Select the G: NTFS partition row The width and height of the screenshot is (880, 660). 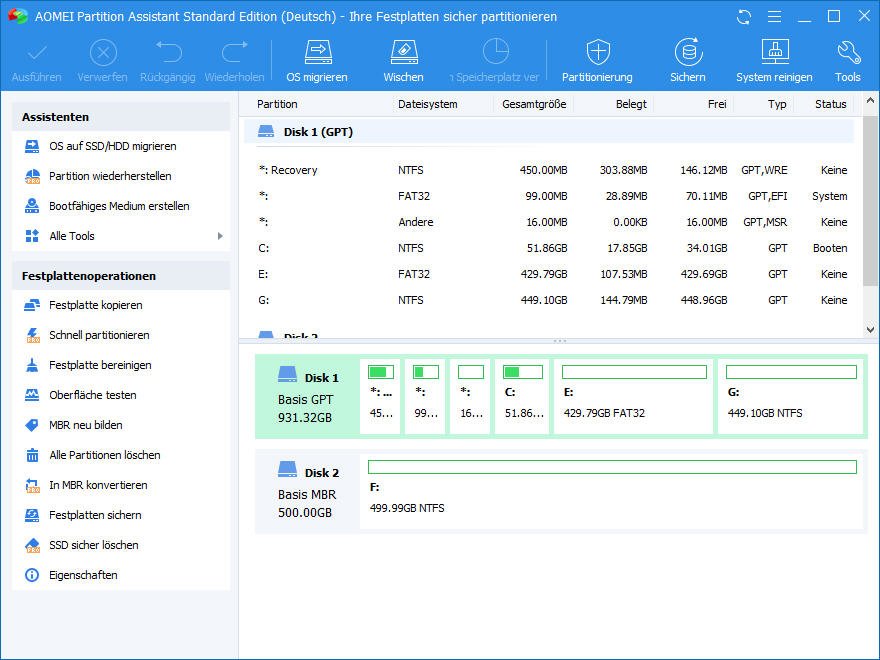[x=550, y=300]
